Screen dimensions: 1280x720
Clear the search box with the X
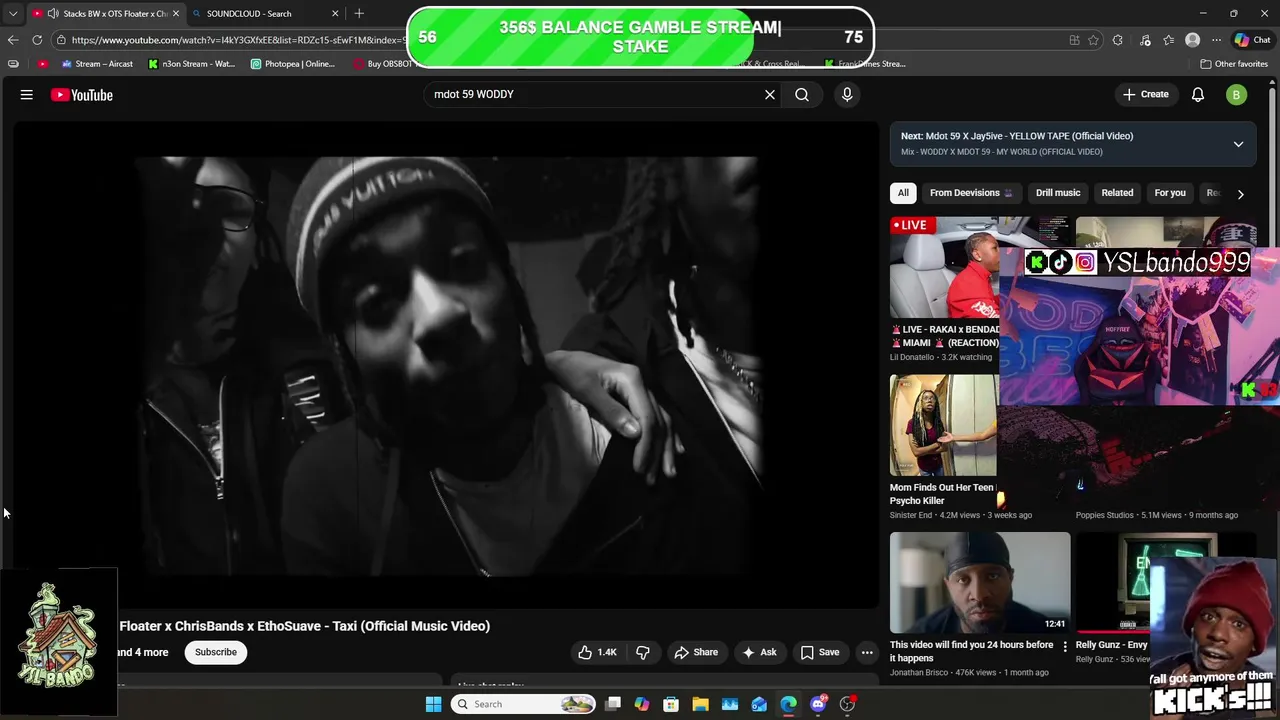(x=770, y=95)
